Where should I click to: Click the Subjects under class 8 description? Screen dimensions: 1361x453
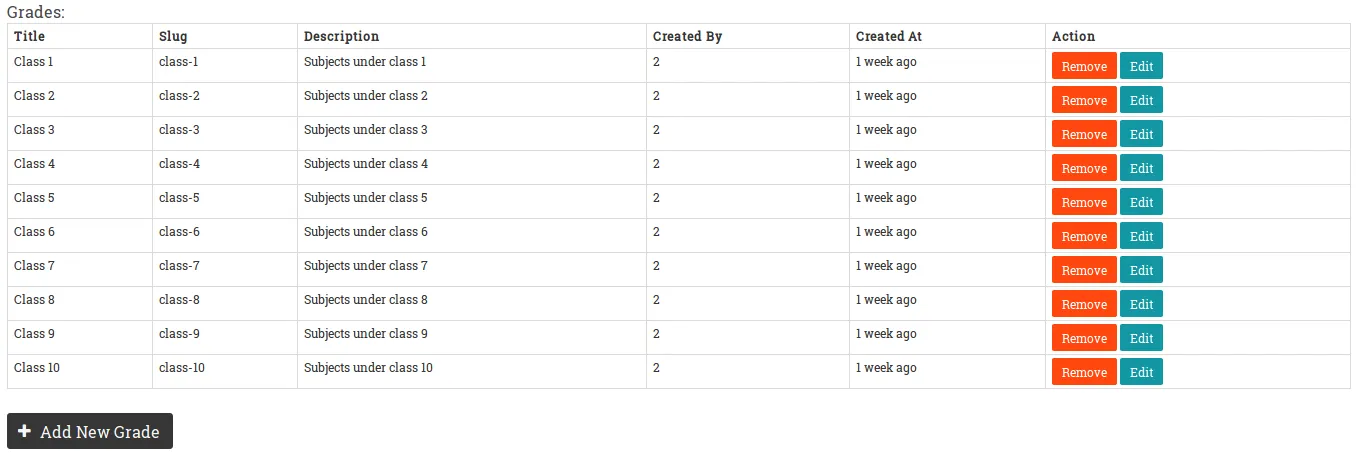point(366,300)
